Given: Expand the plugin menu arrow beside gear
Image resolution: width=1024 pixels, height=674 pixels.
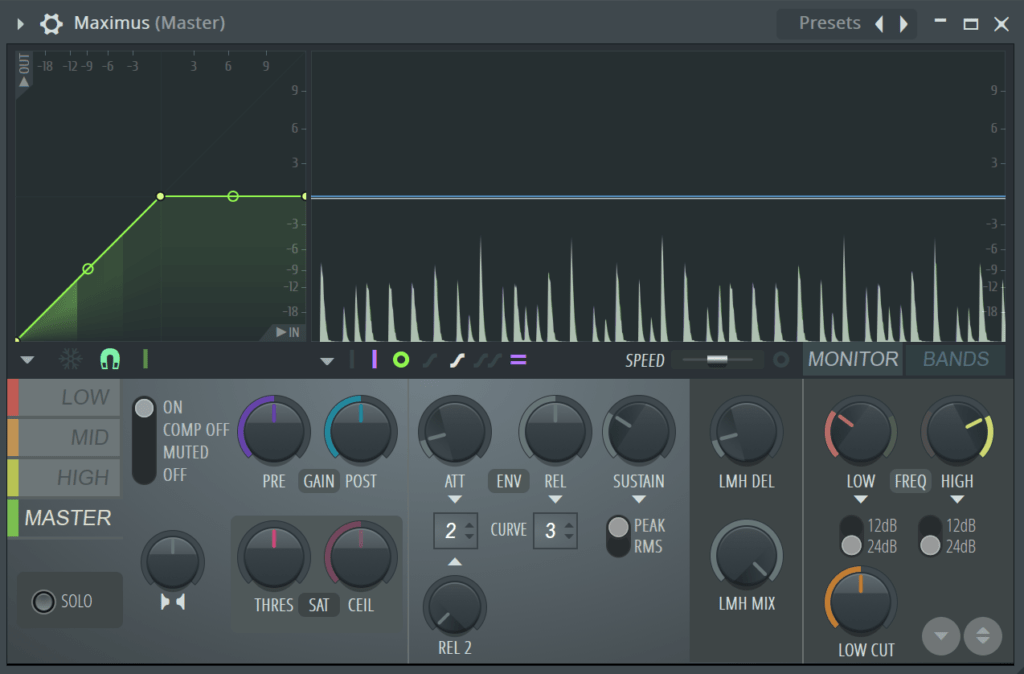Looking at the screenshot, I should click(20, 24).
